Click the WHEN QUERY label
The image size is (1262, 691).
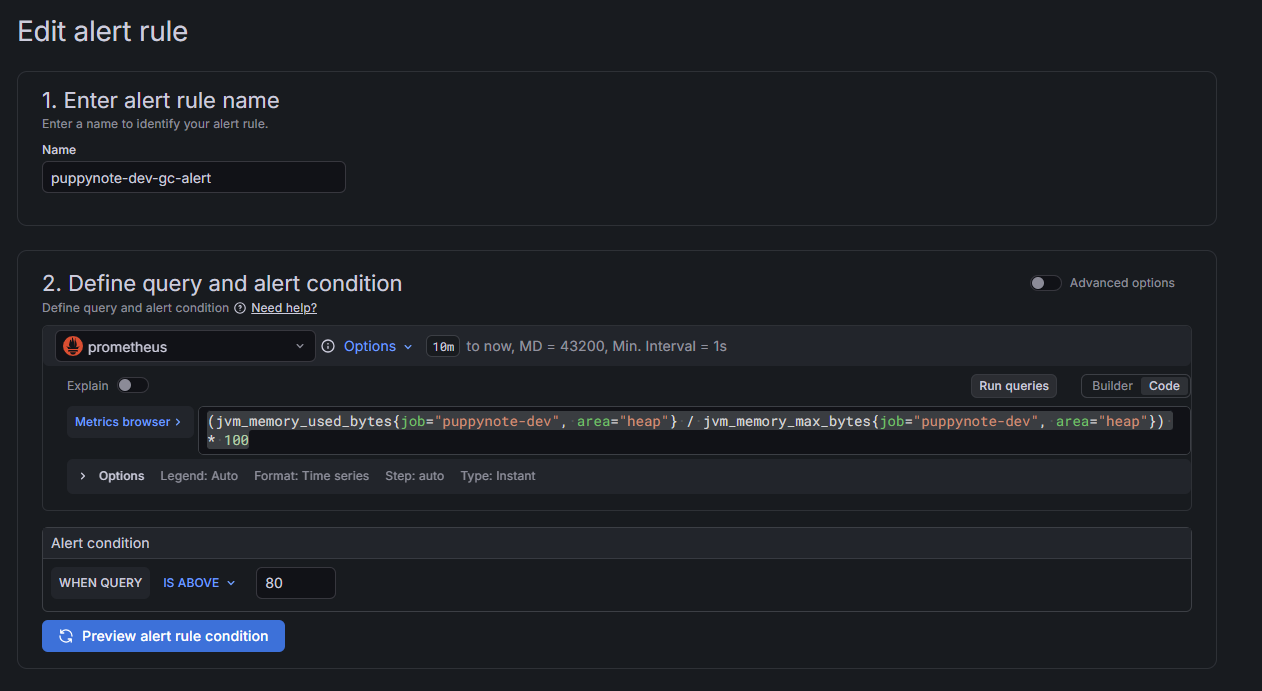(x=100, y=583)
